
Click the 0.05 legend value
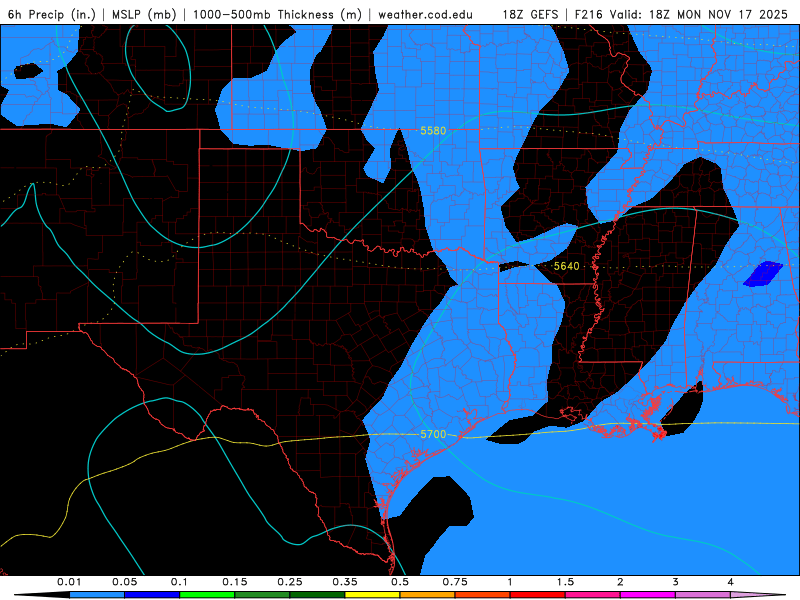[124, 582]
